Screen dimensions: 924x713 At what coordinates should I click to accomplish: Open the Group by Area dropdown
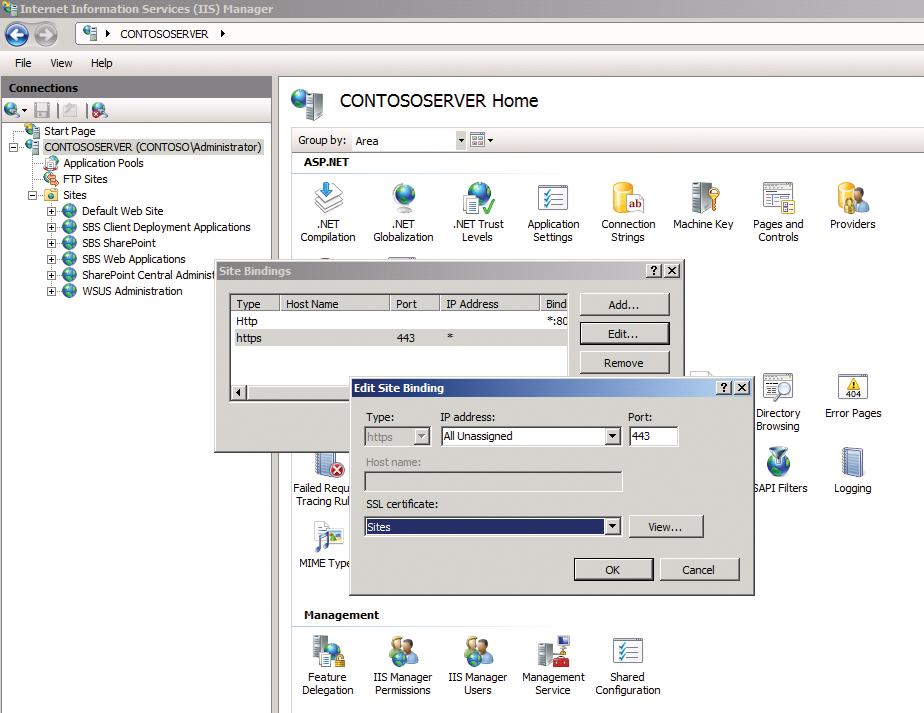(461, 141)
